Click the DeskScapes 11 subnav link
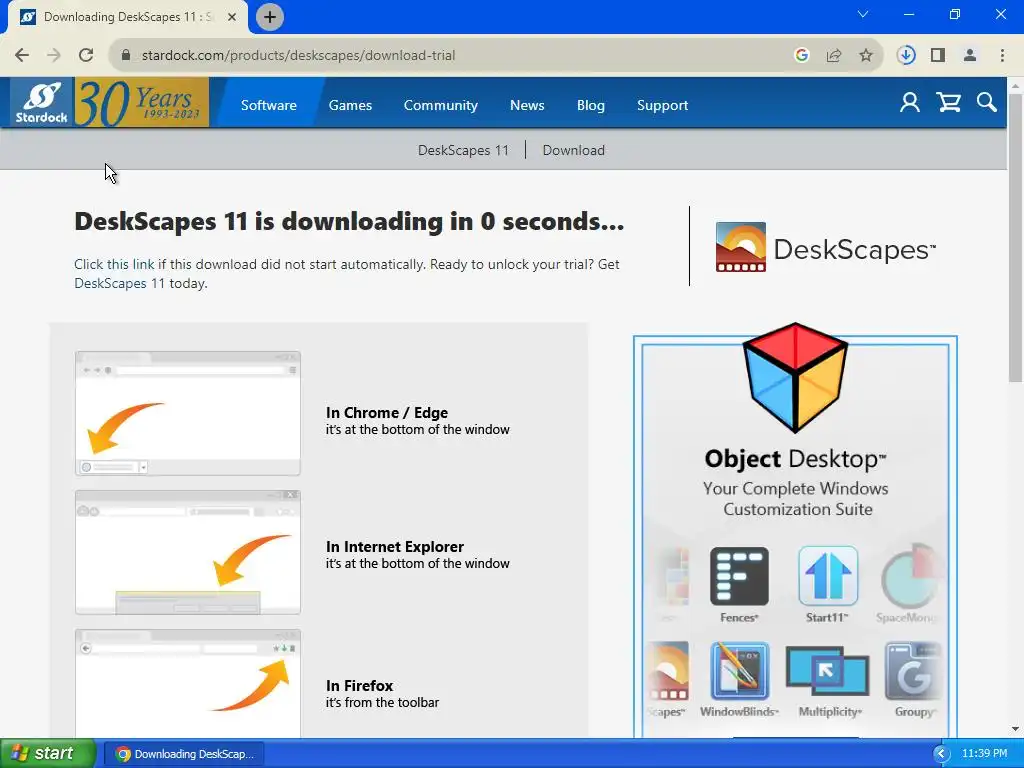 [x=463, y=150]
